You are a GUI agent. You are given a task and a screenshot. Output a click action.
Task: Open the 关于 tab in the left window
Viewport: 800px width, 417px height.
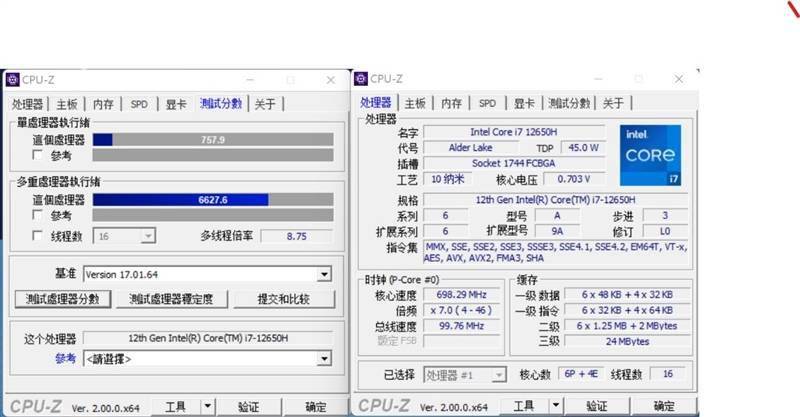[265, 104]
